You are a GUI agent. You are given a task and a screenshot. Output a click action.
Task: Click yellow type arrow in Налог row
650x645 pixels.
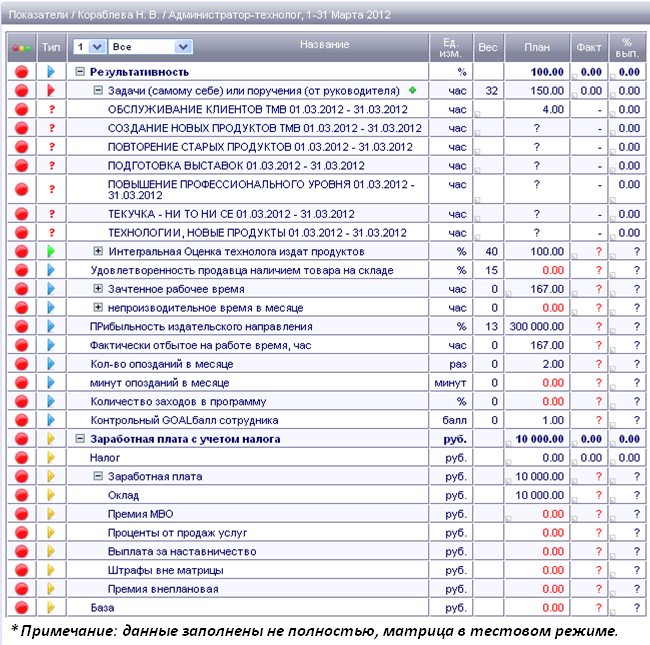pyautogui.click(x=51, y=458)
